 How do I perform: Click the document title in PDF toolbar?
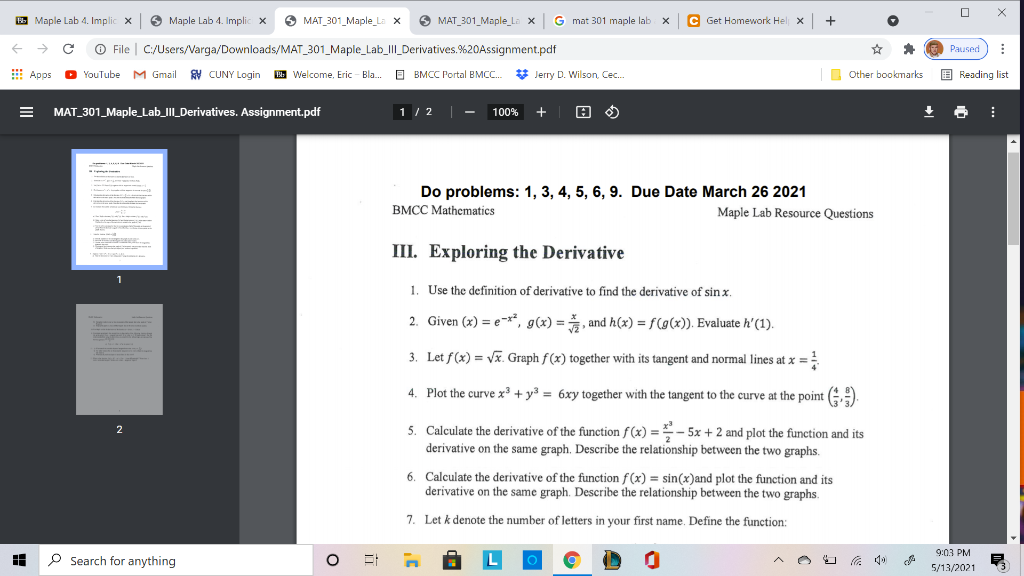click(x=187, y=112)
